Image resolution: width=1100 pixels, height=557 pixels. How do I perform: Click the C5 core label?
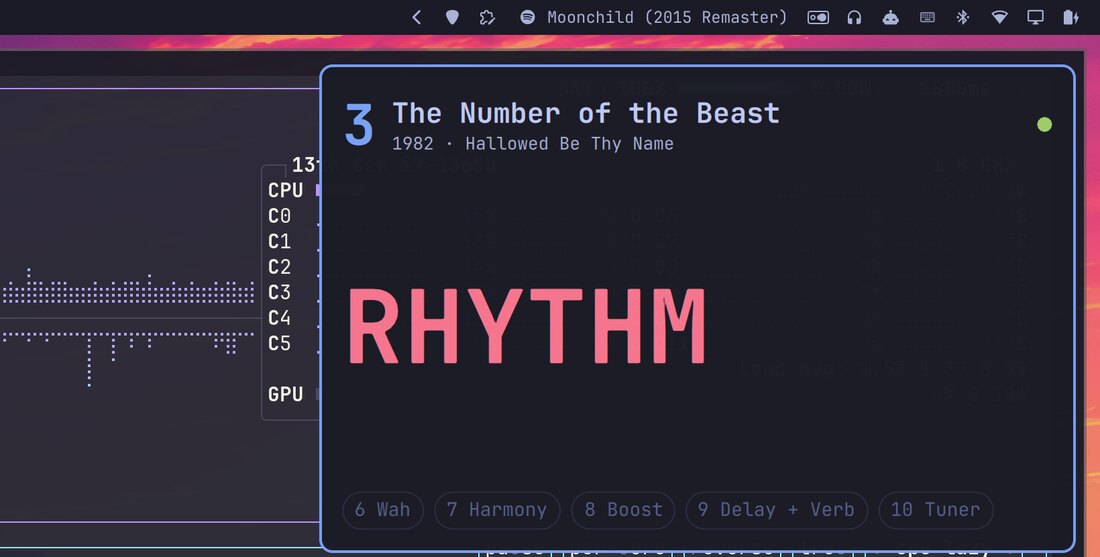[x=279, y=343]
